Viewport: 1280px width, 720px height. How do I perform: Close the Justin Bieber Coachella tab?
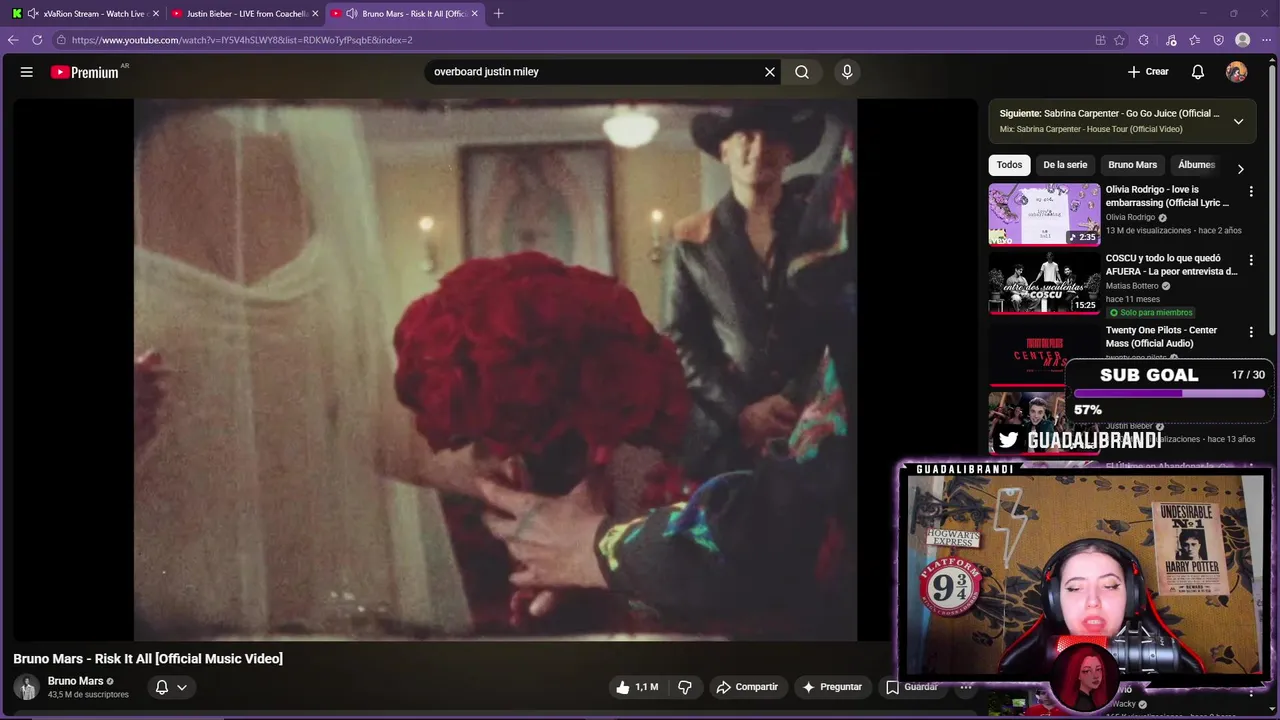[x=316, y=13]
